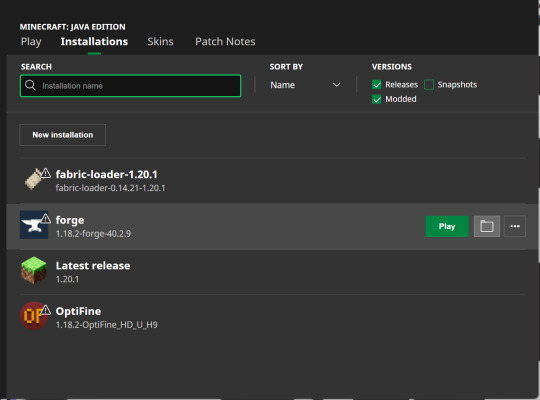Viewport: 540px width, 400px height.
Task: Click the warning triangle on fabric-loader
Action: (45, 173)
